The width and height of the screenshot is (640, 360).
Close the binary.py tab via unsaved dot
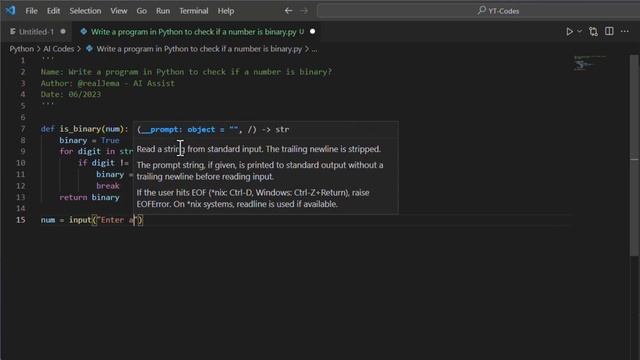pyautogui.click(x=313, y=31)
